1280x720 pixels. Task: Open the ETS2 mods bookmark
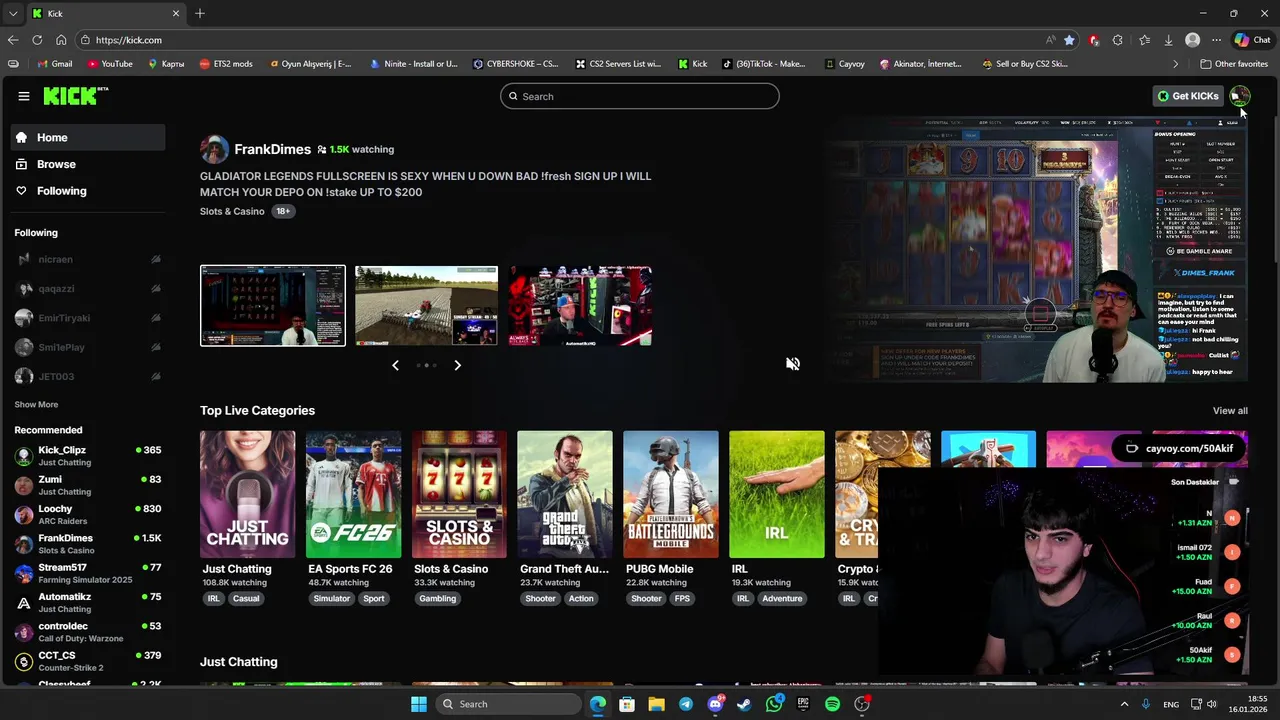(x=226, y=64)
